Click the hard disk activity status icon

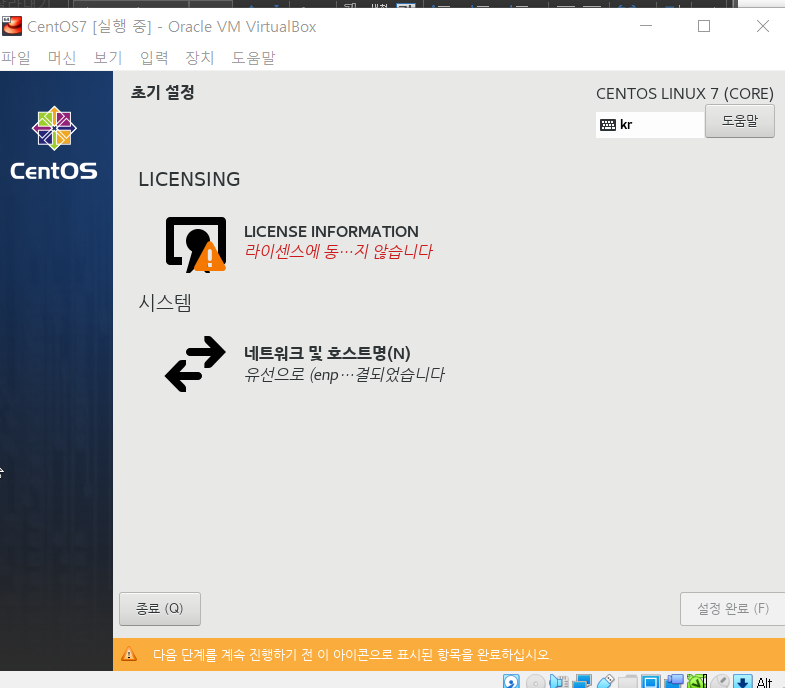[x=511, y=681]
